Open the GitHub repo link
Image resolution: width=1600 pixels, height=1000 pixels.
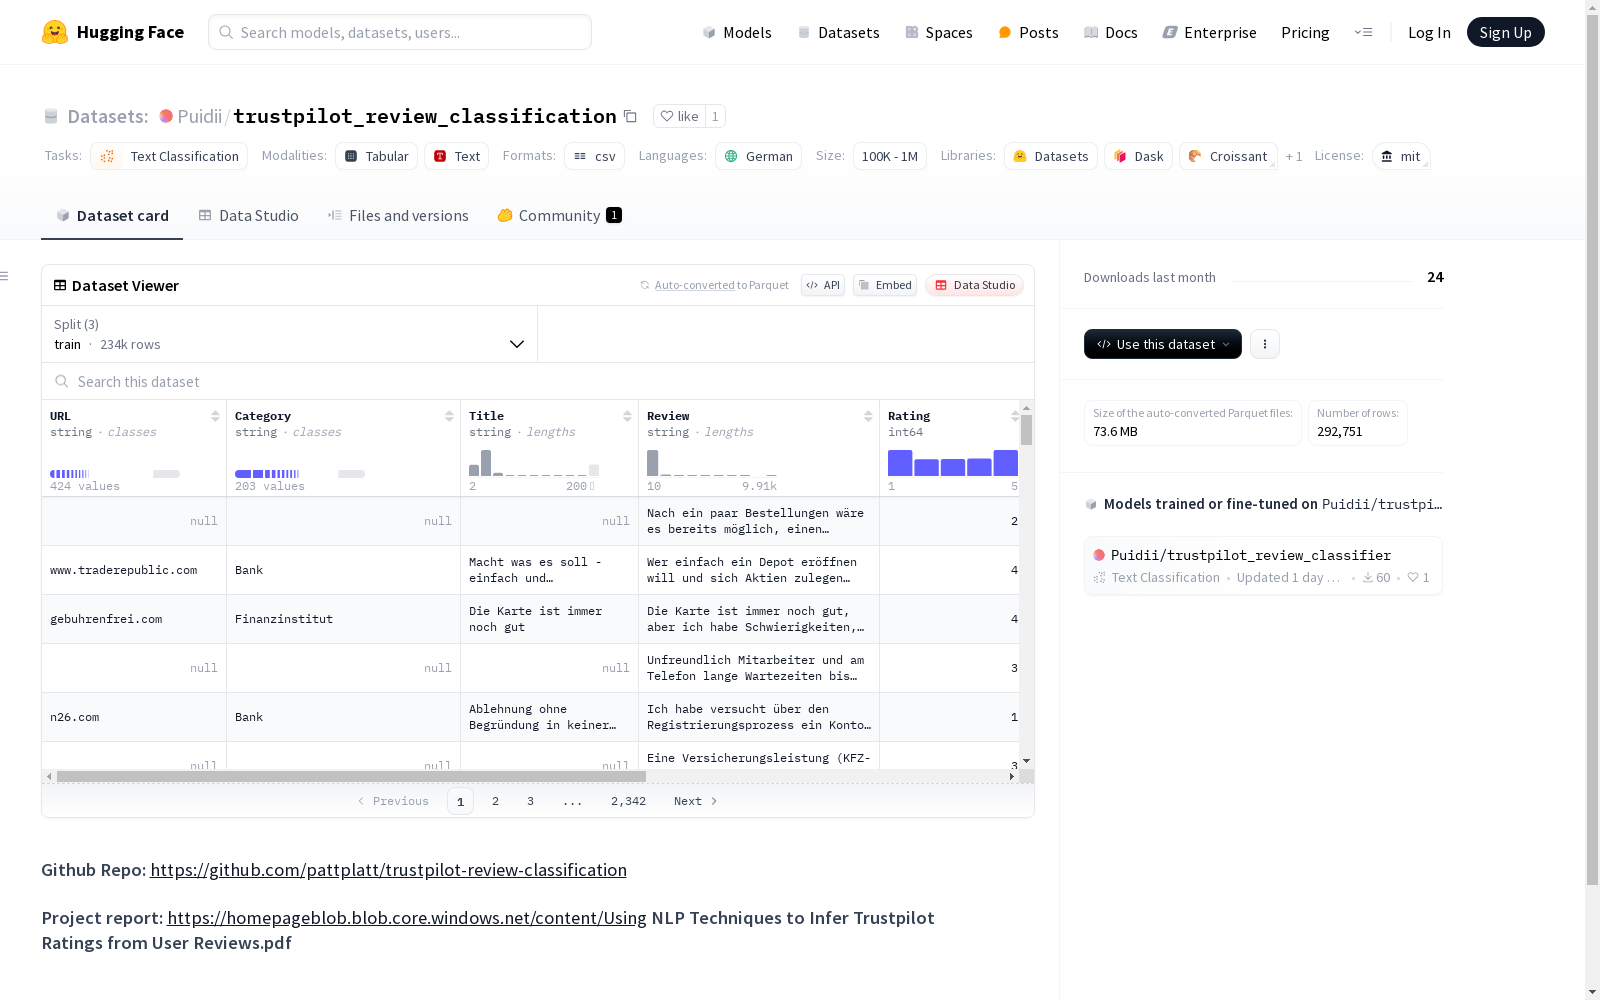pos(388,870)
